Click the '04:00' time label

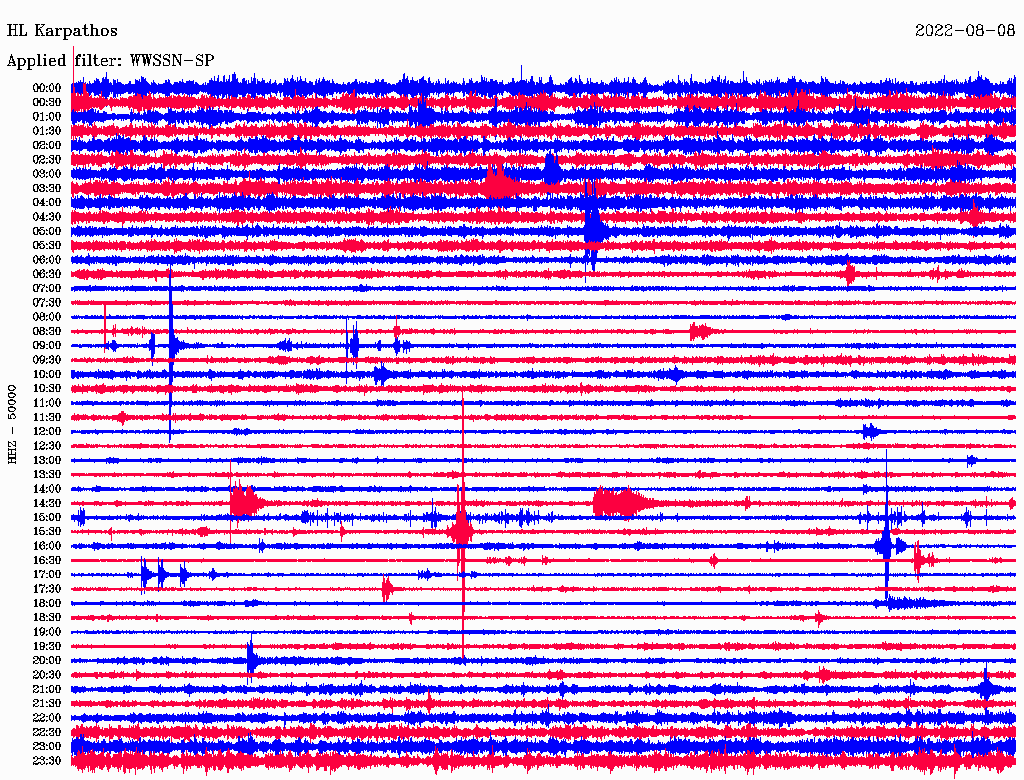coord(47,203)
